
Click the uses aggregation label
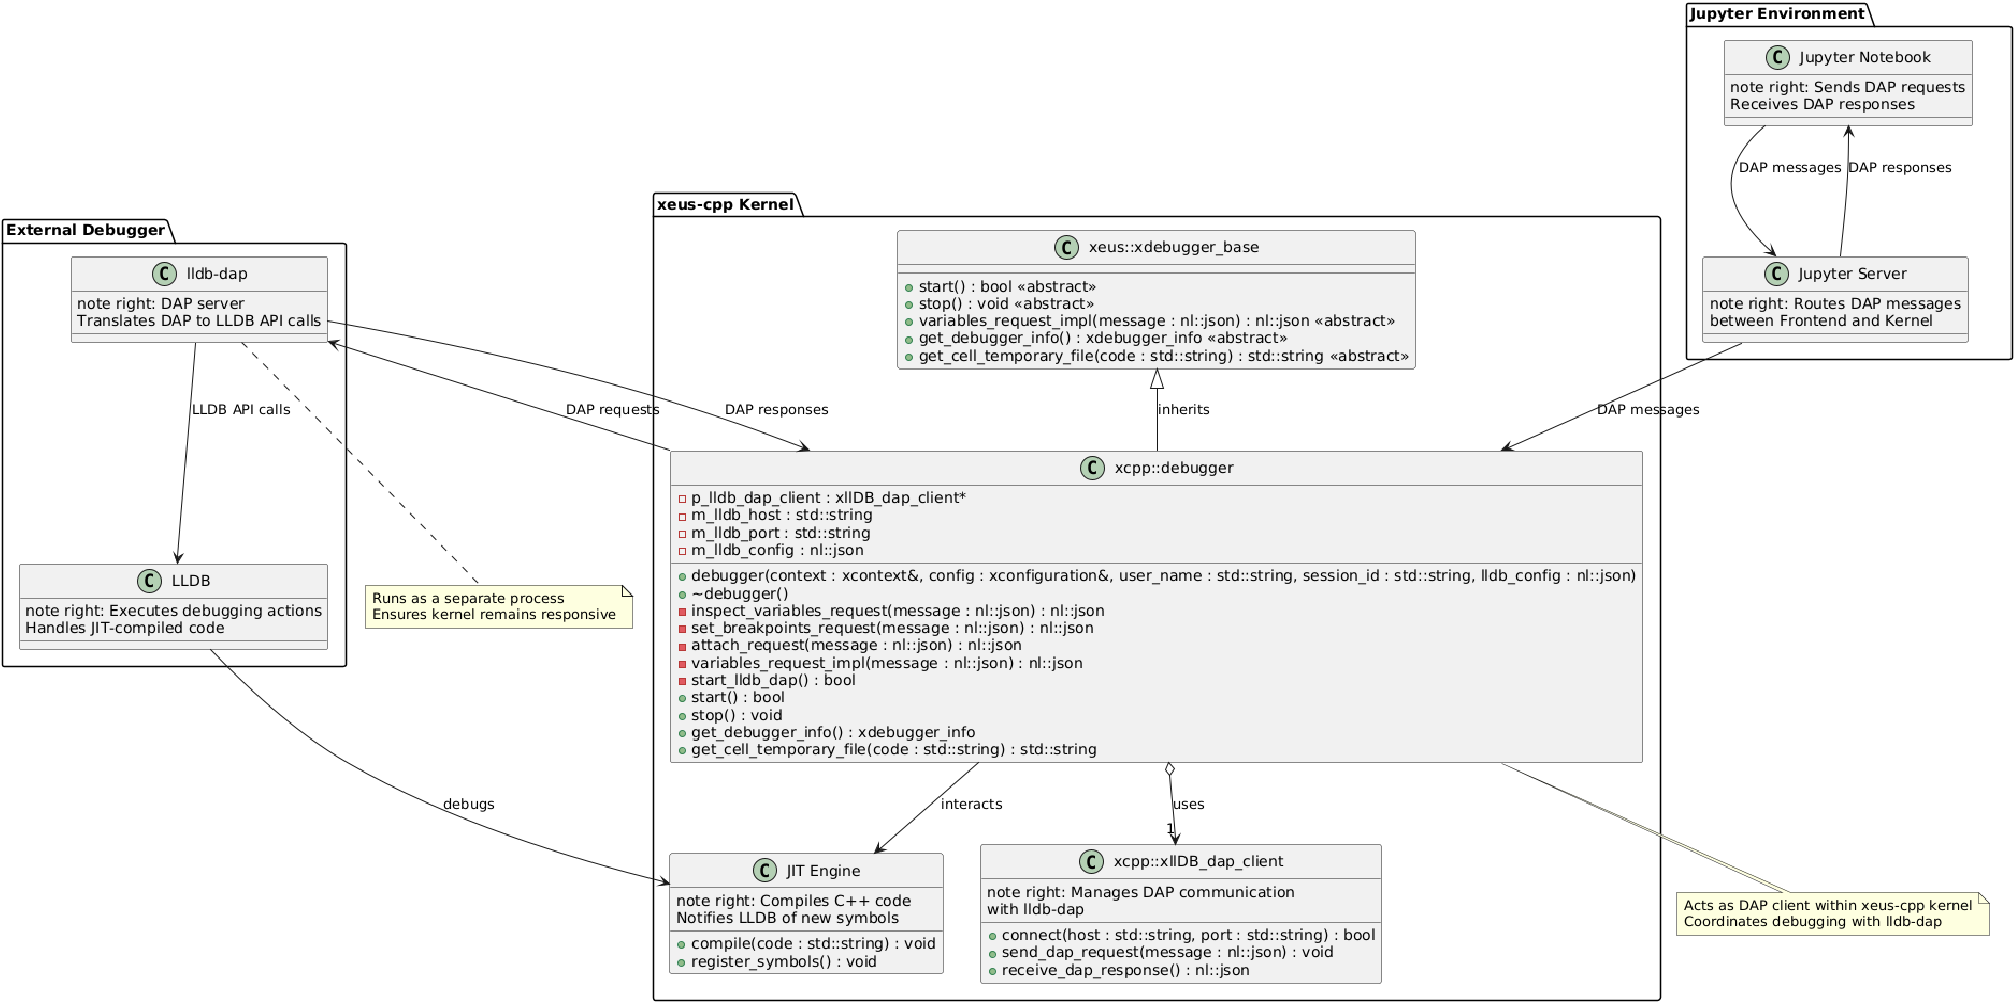tap(1188, 804)
